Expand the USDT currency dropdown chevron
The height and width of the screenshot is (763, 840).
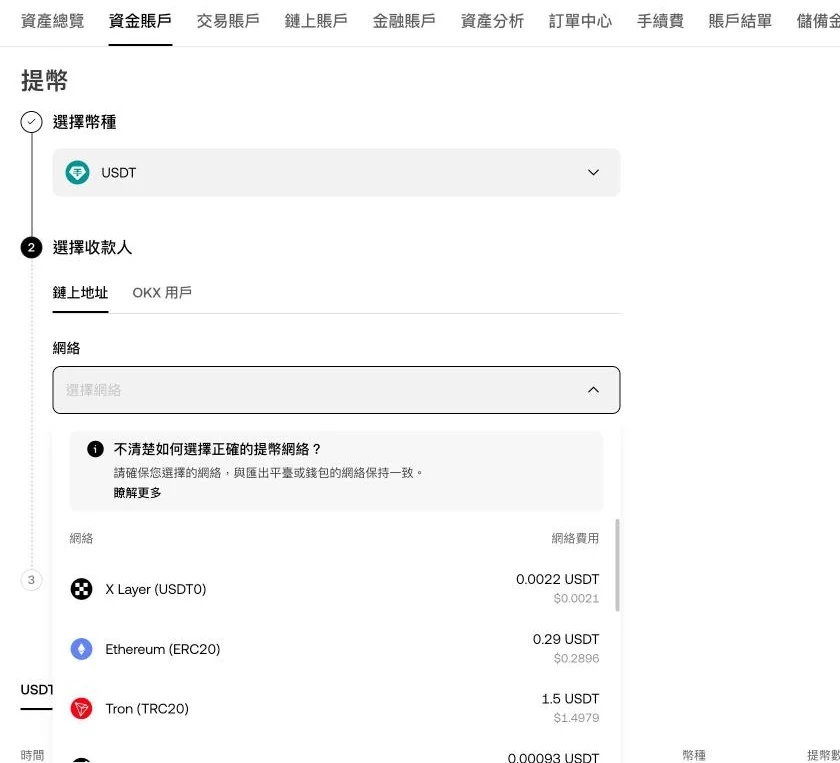pos(593,173)
